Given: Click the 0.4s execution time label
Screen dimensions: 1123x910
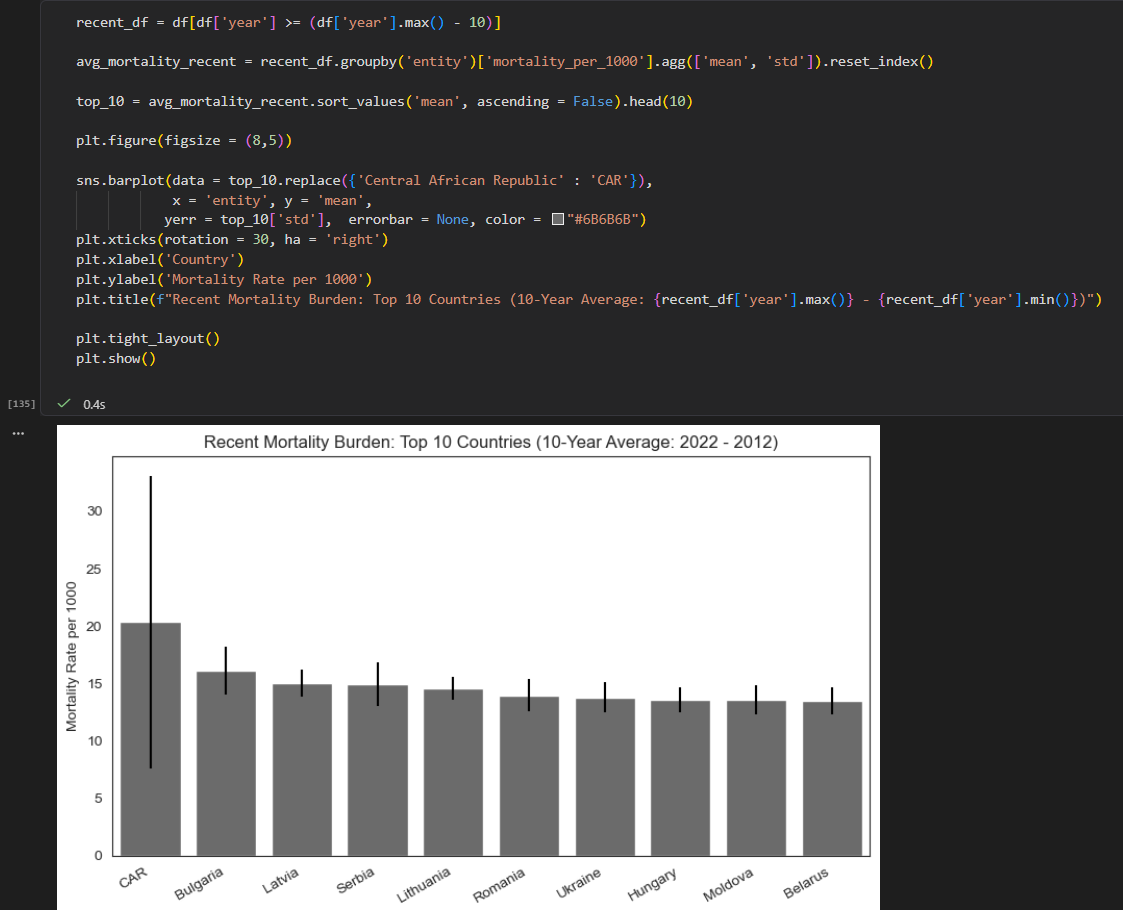Looking at the screenshot, I should pos(94,404).
